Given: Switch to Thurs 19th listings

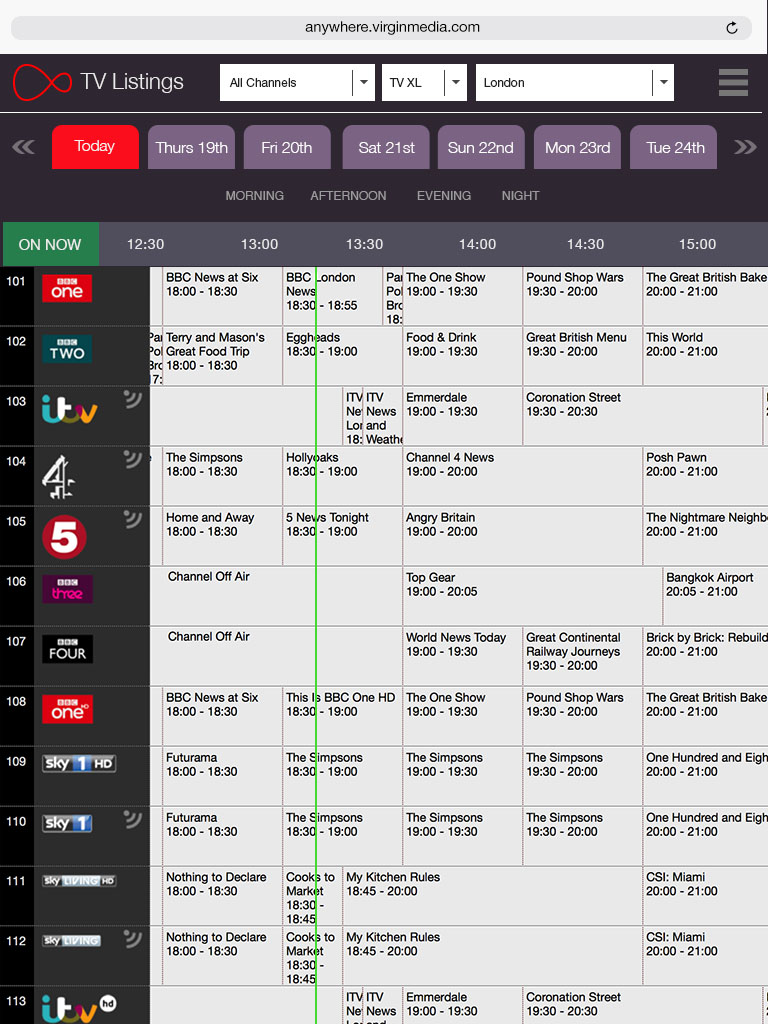Looking at the screenshot, I should (191, 147).
